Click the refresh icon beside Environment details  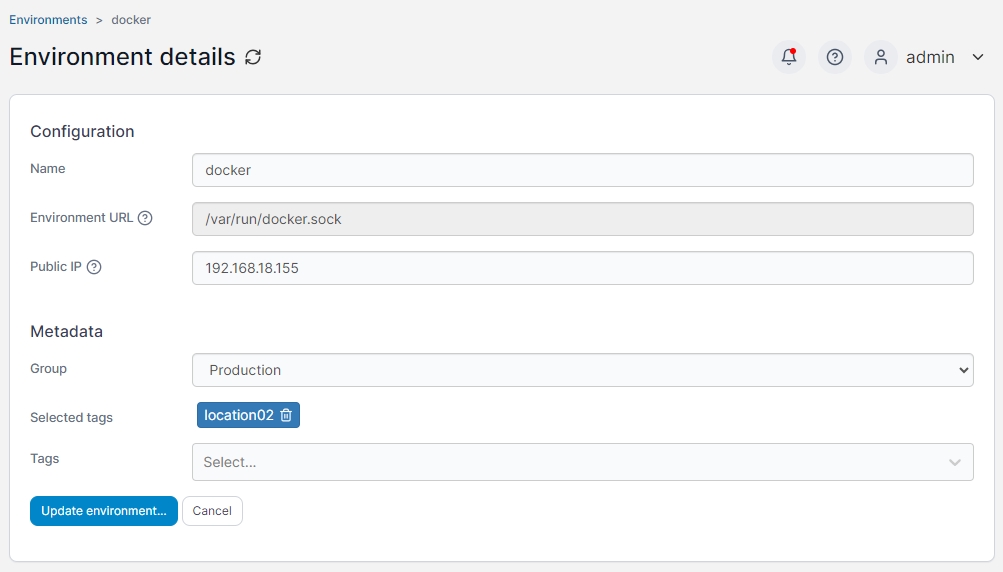(253, 57)
